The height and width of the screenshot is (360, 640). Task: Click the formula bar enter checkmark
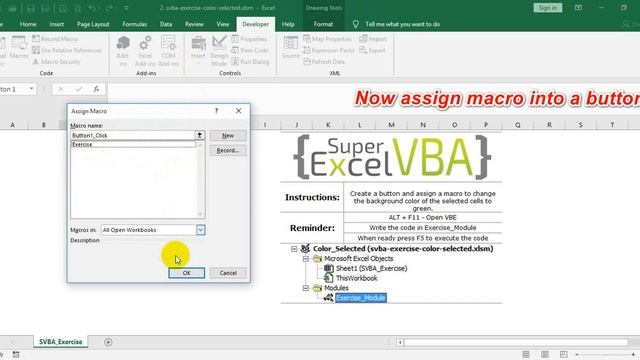coord(78,89)
